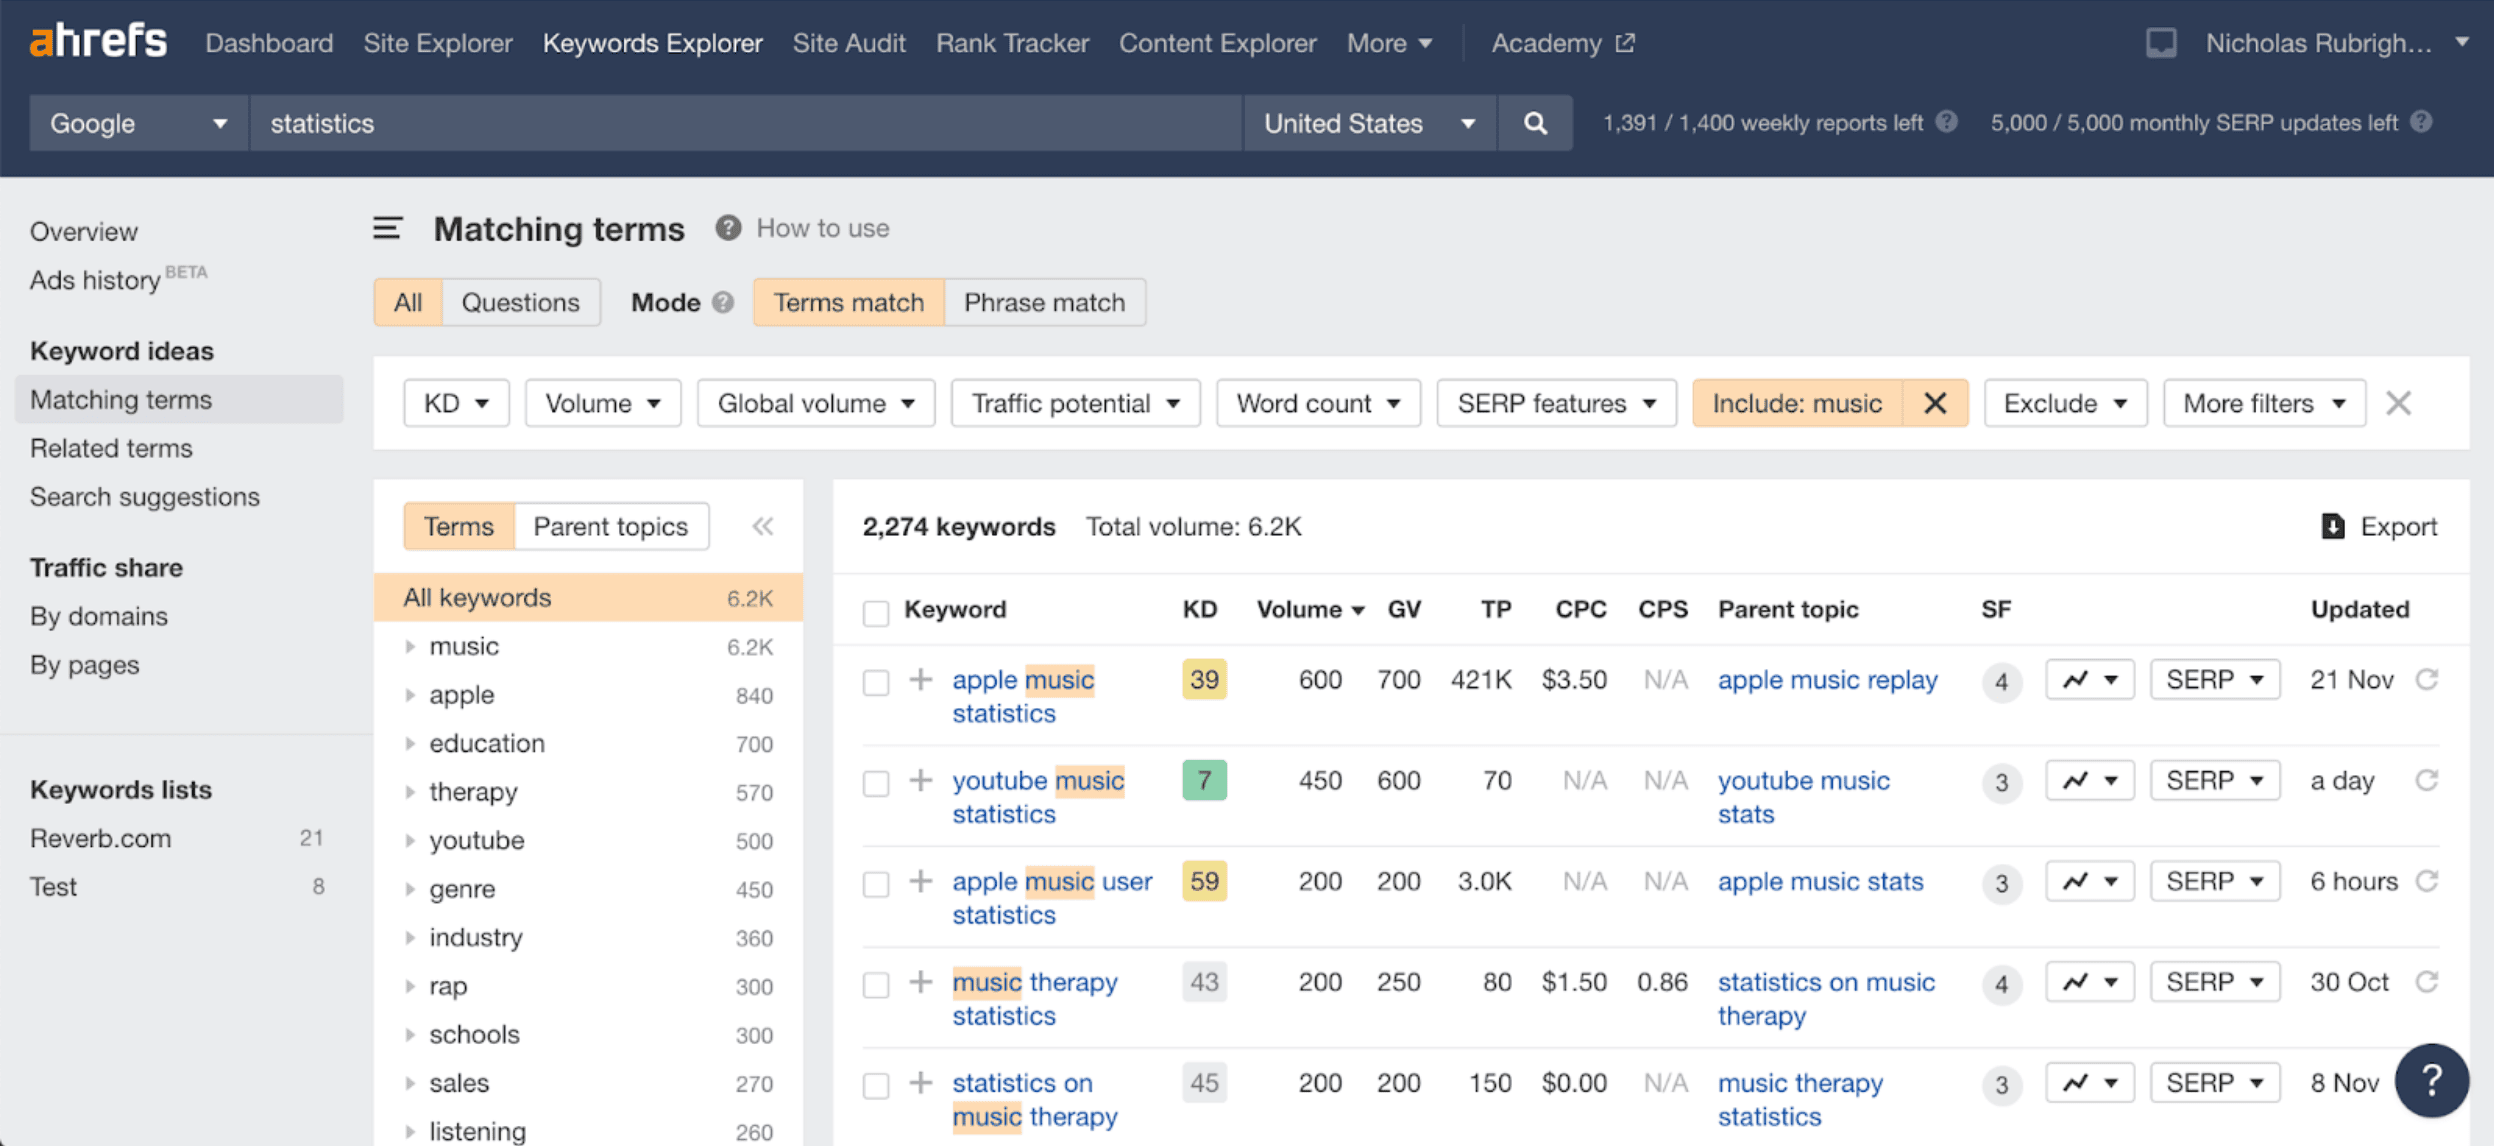
Task: Open the Traffic potential filter dropdown
Action: pos(1075,403)
